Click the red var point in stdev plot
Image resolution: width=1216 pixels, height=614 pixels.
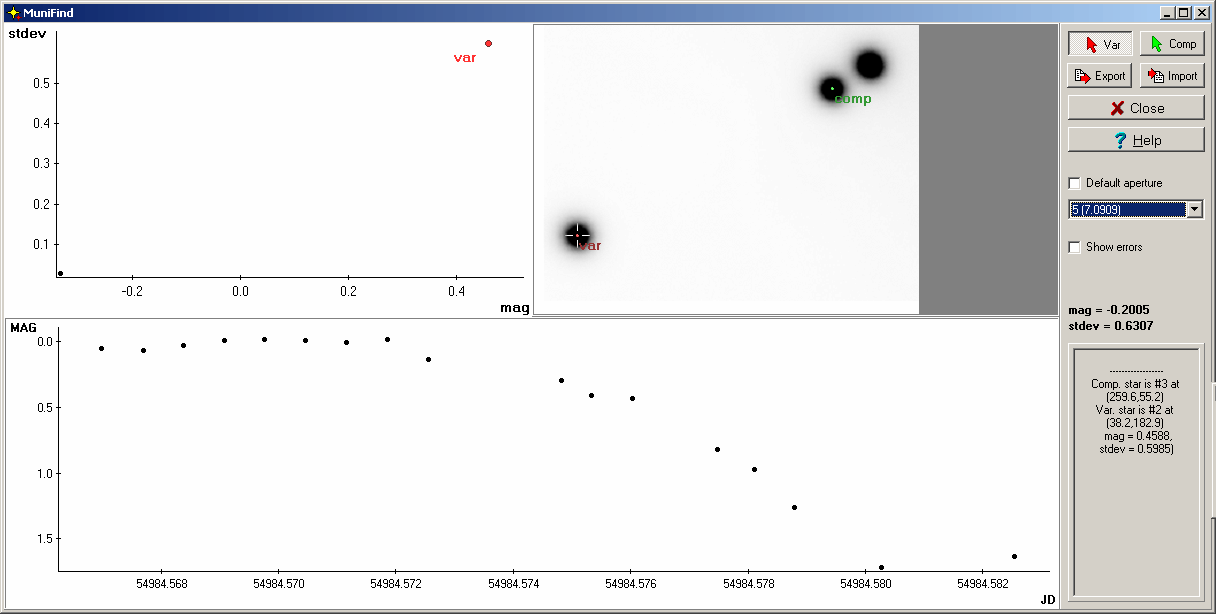pos(488,43)
